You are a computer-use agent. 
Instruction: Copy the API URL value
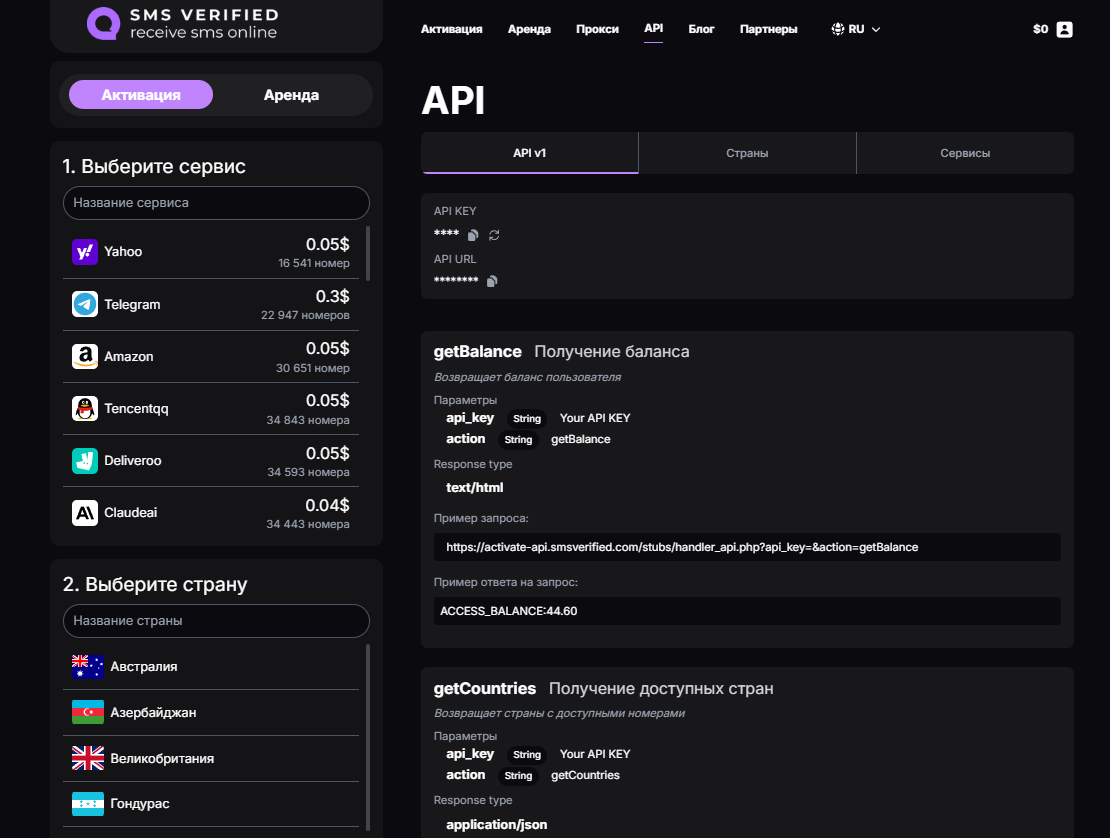(492, 281)
